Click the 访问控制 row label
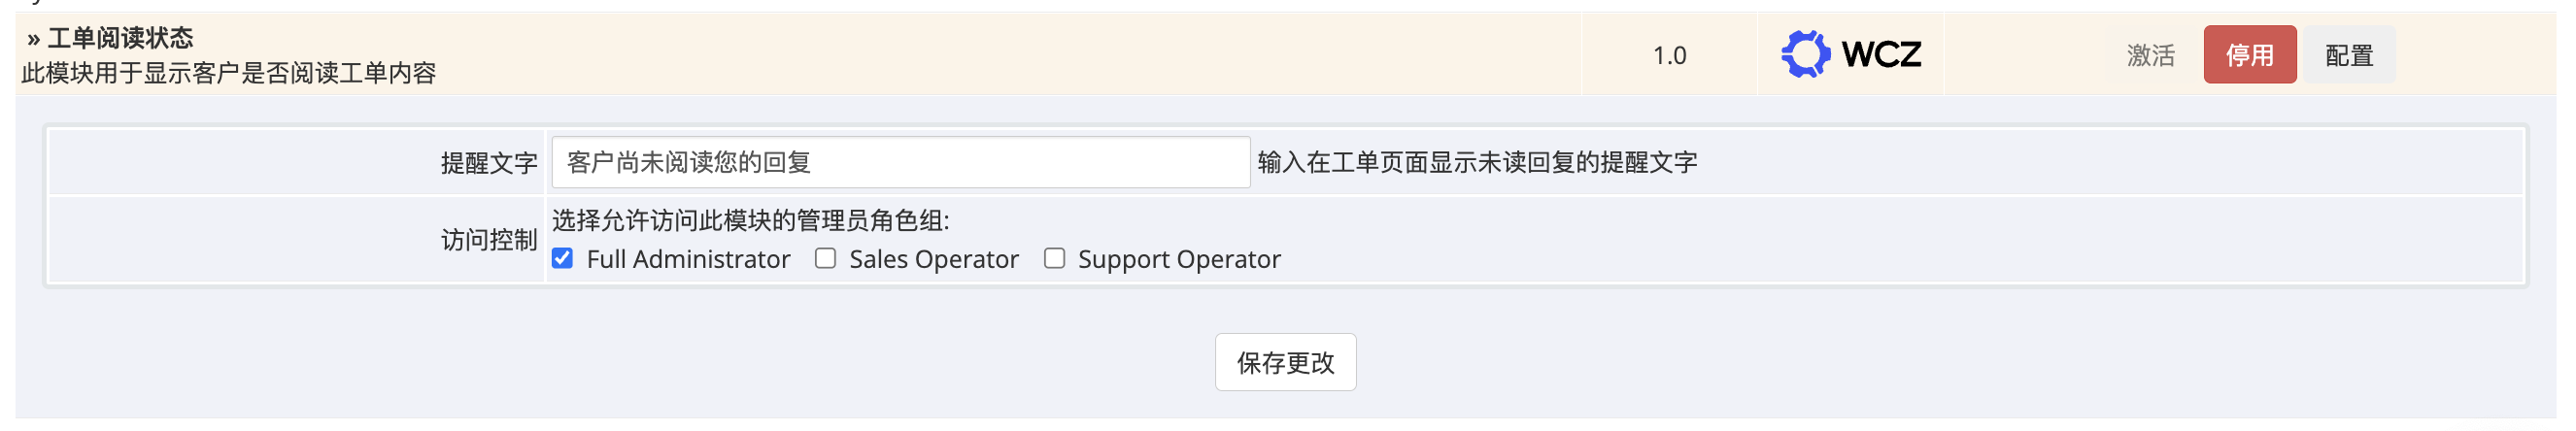 click(489, 240)
